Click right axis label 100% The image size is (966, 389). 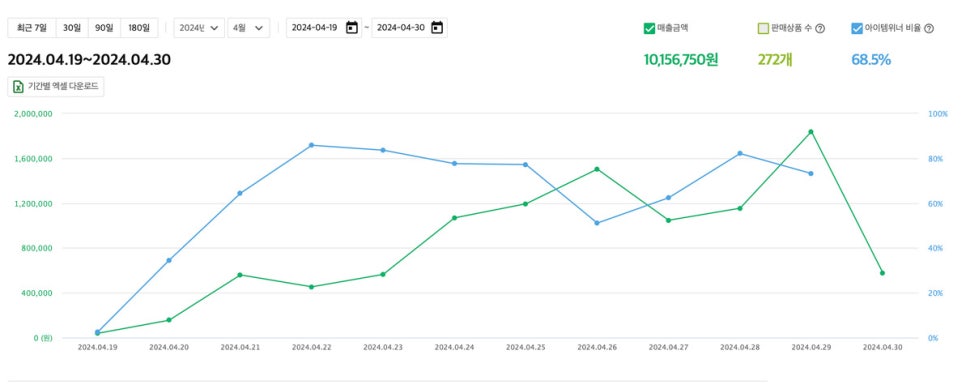point(938,114)
